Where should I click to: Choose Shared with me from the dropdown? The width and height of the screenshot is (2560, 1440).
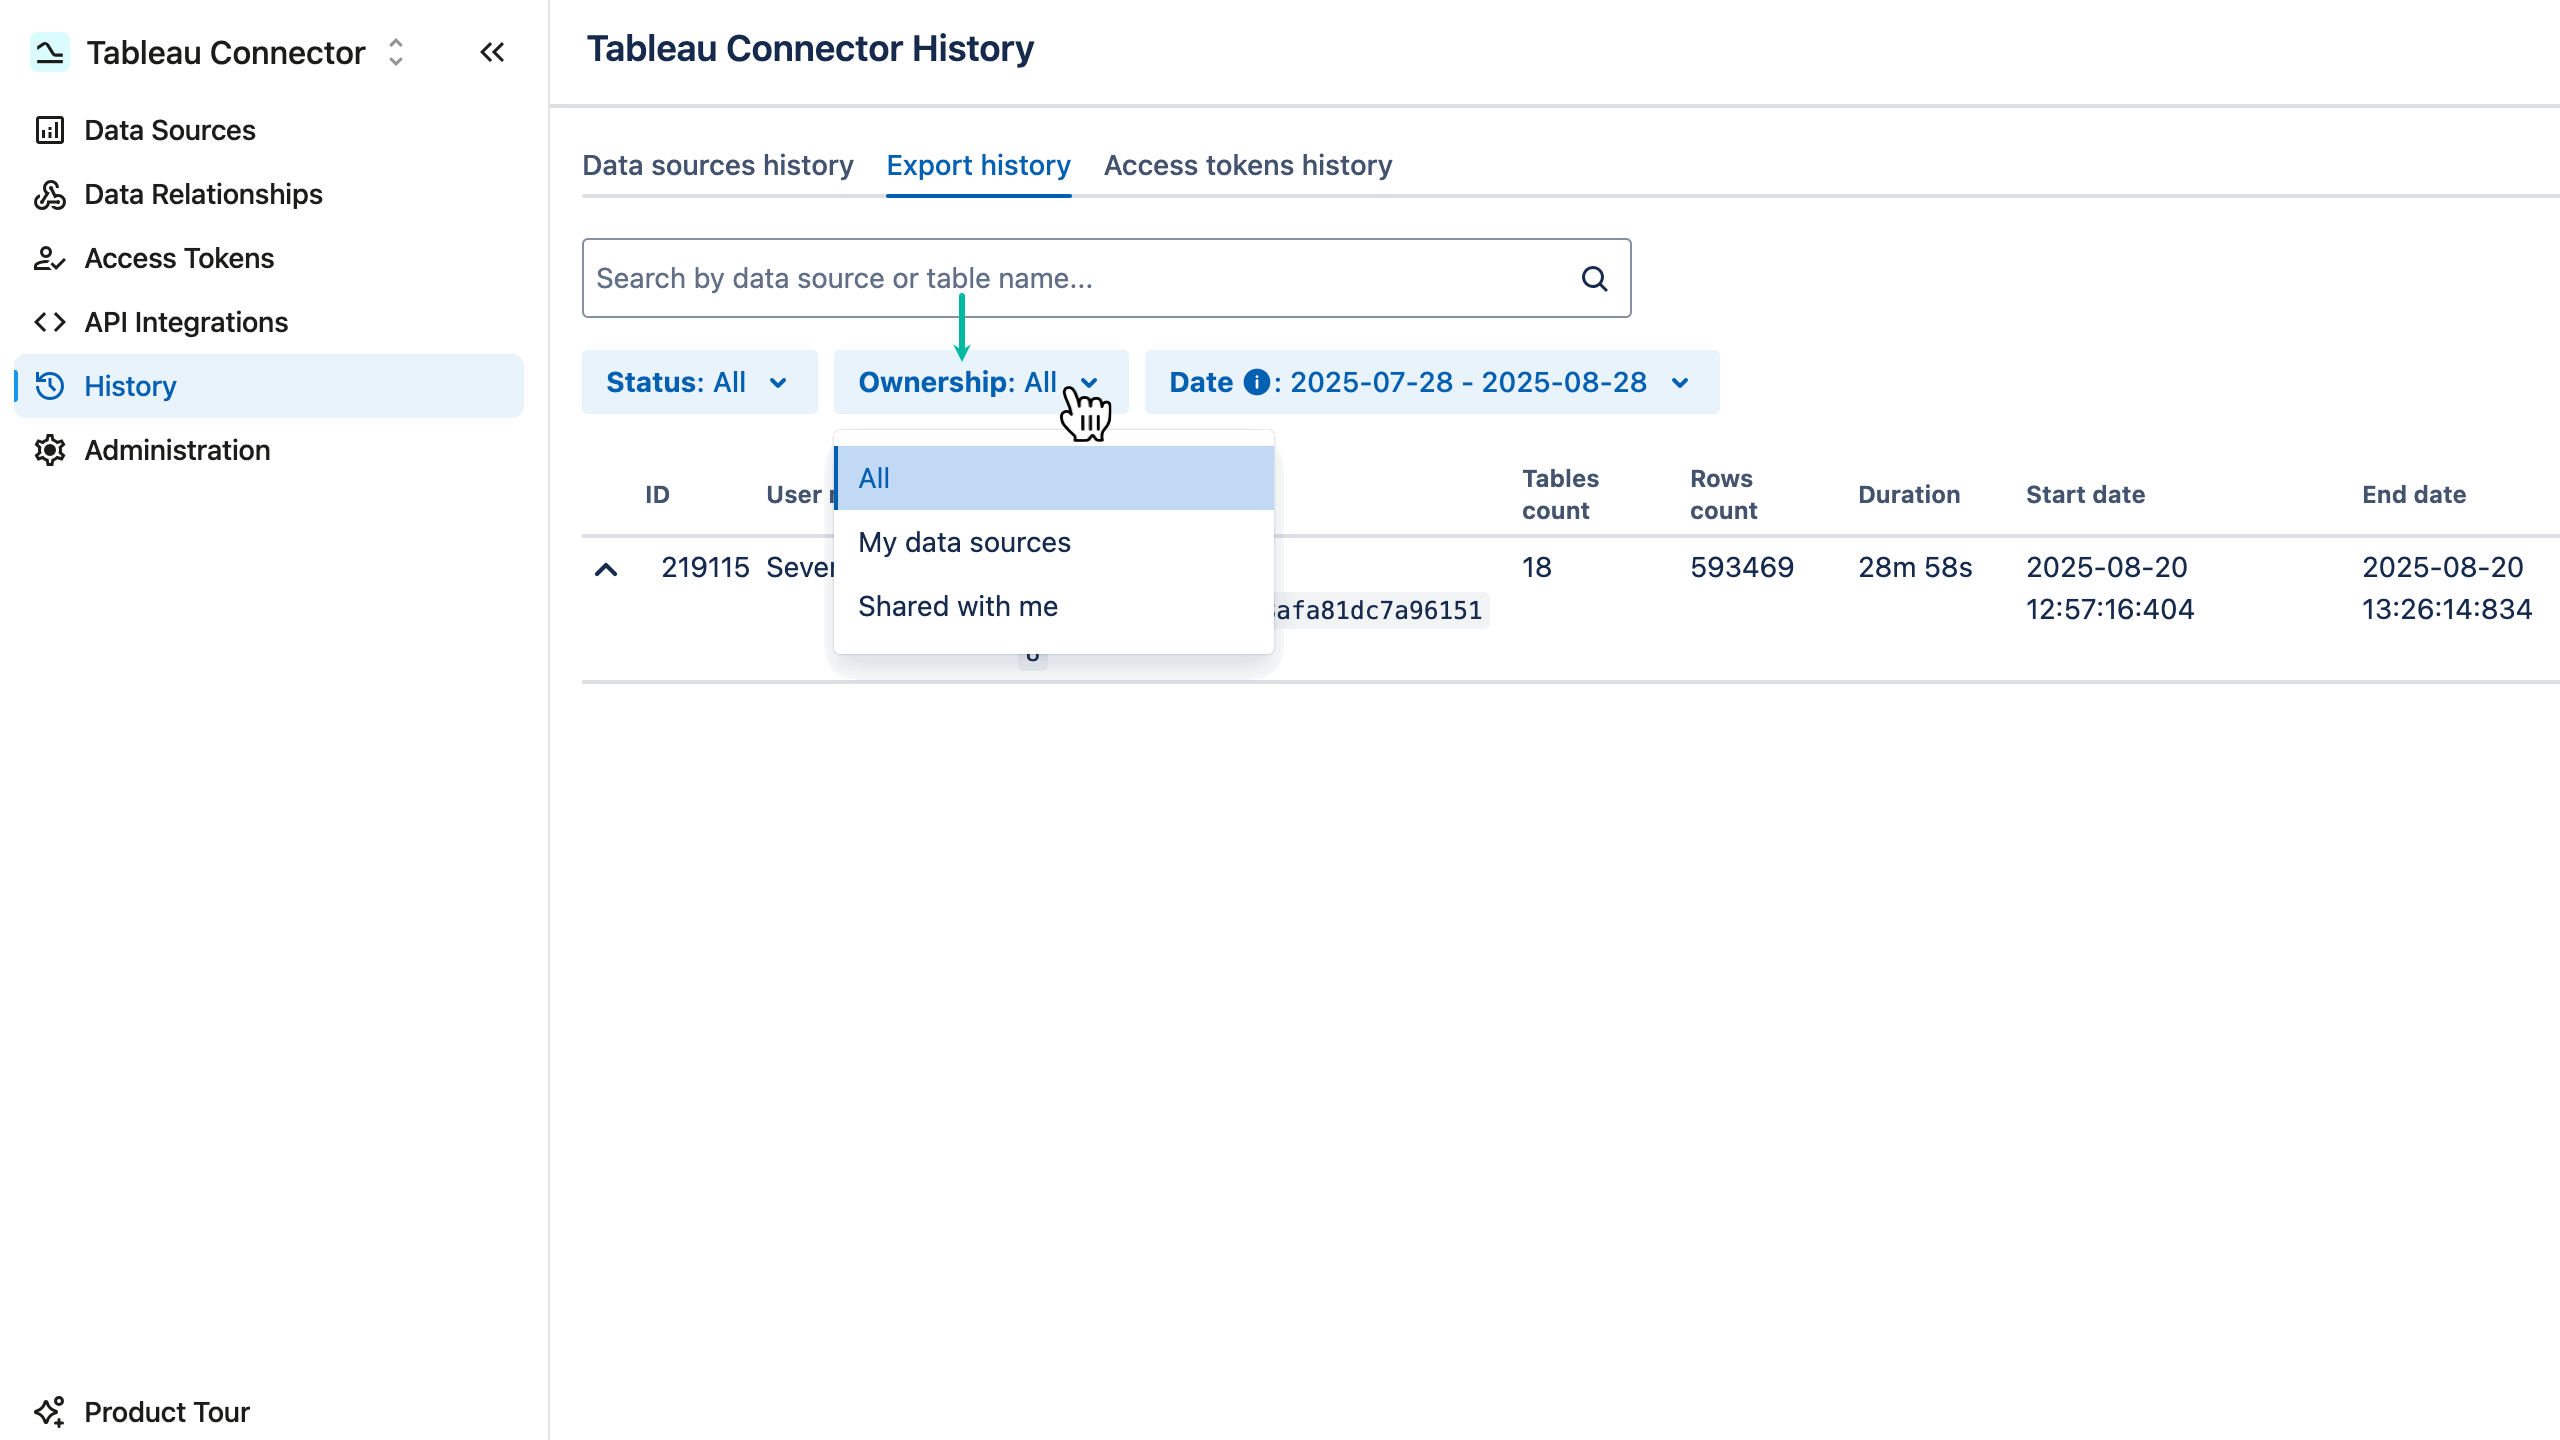957,605
